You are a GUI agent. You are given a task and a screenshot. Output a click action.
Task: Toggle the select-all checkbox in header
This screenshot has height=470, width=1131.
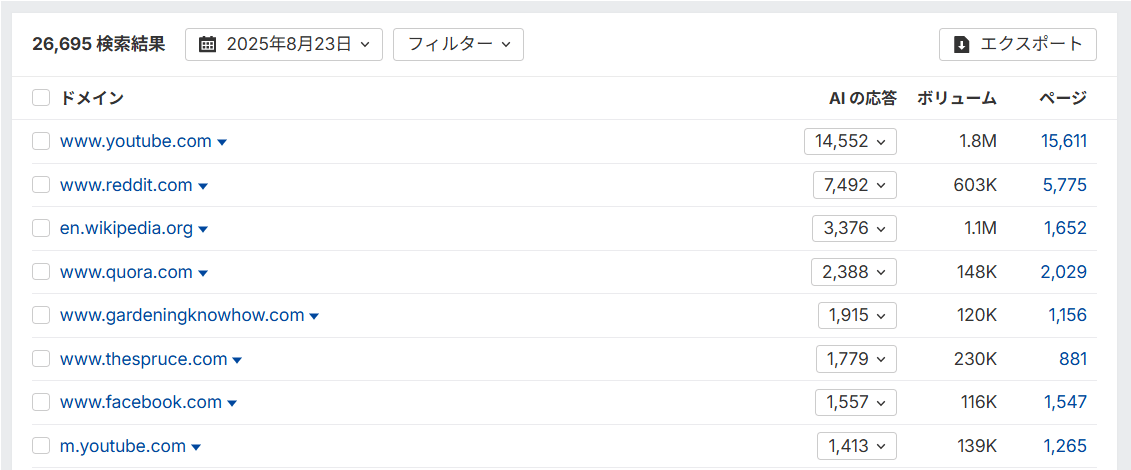click(41, 98)
